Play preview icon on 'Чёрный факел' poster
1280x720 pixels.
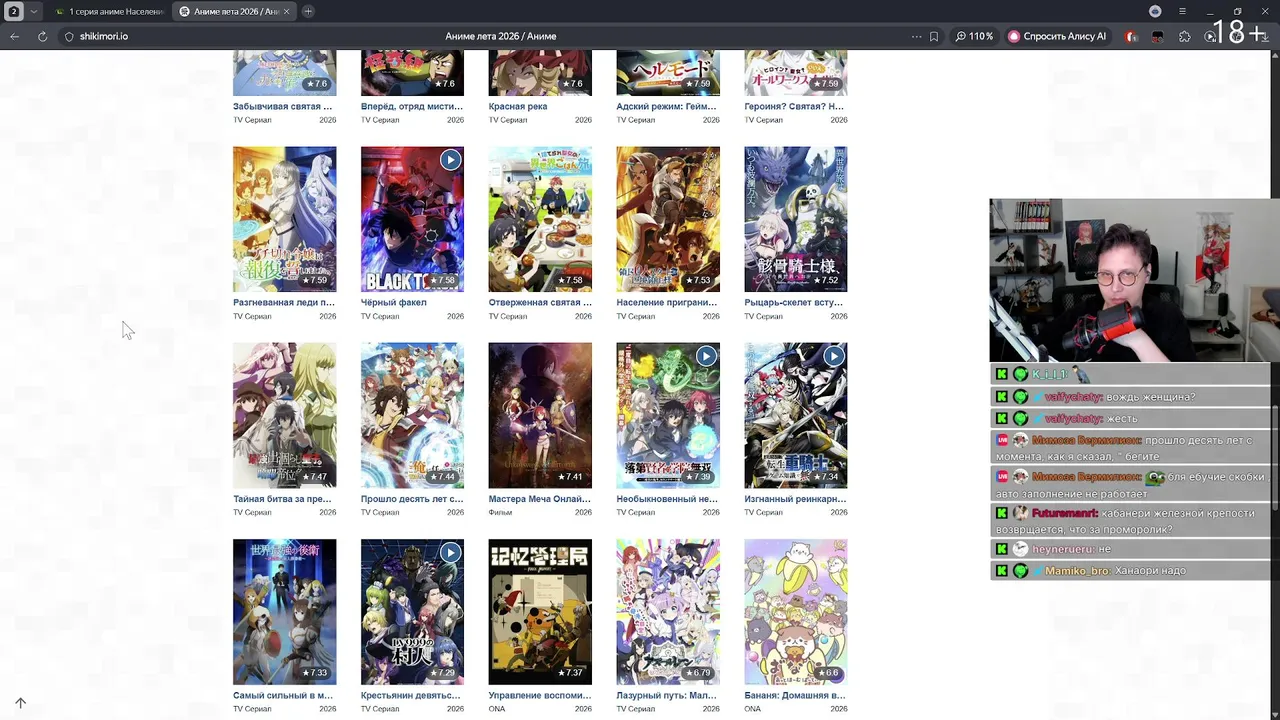tap(451, 160)
